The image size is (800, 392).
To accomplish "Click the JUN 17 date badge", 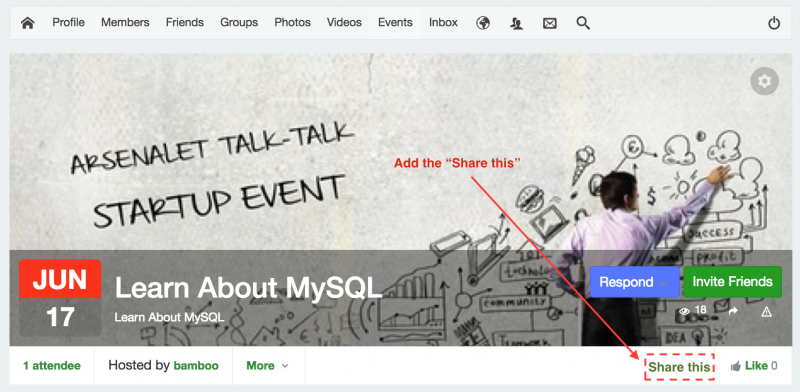I will (60, 298).
